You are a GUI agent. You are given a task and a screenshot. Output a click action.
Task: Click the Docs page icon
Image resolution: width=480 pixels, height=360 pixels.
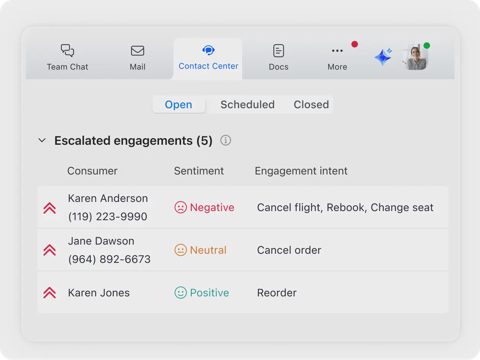pos(278,51)
